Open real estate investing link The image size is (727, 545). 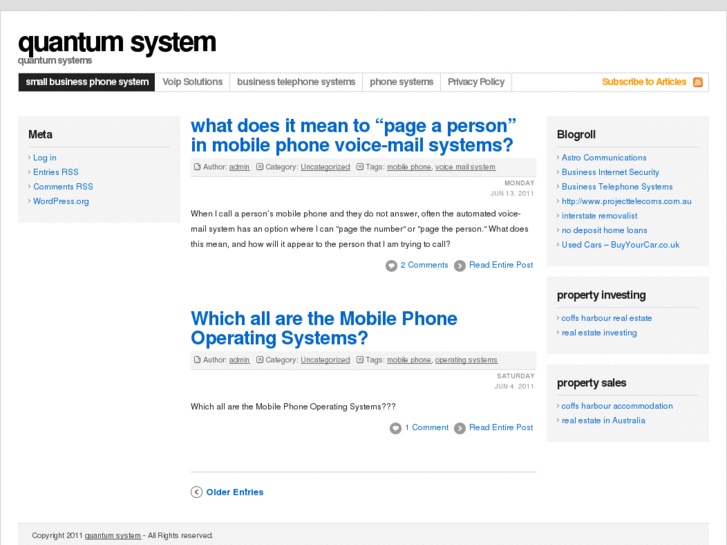pos(599,333)
